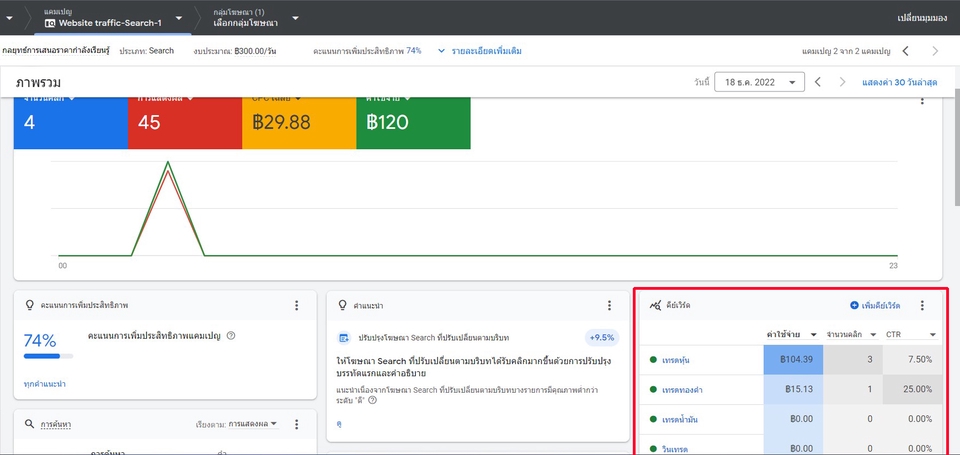Open three-dot menu on recommendations card

609,305
